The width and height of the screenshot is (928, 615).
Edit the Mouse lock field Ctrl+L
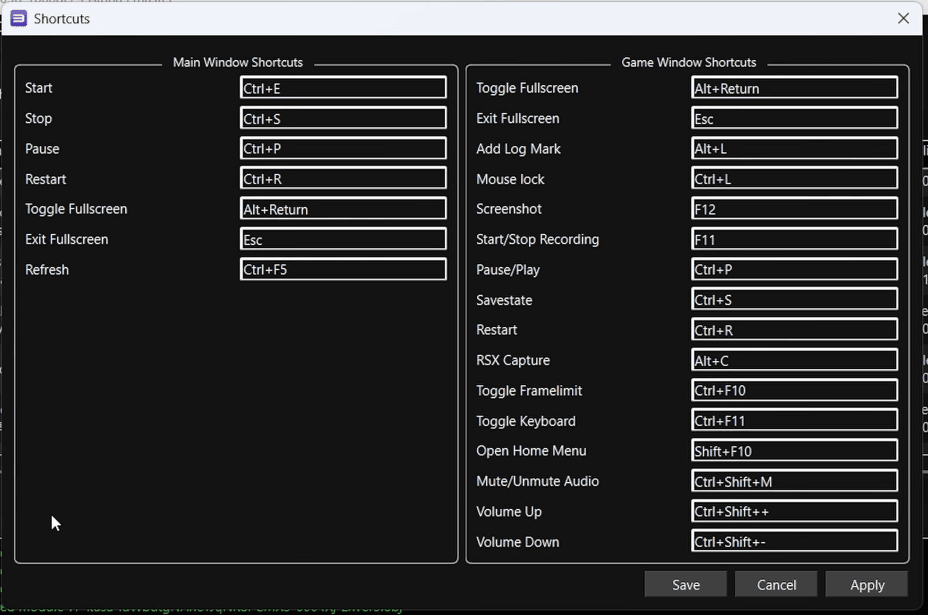(794, 178)
